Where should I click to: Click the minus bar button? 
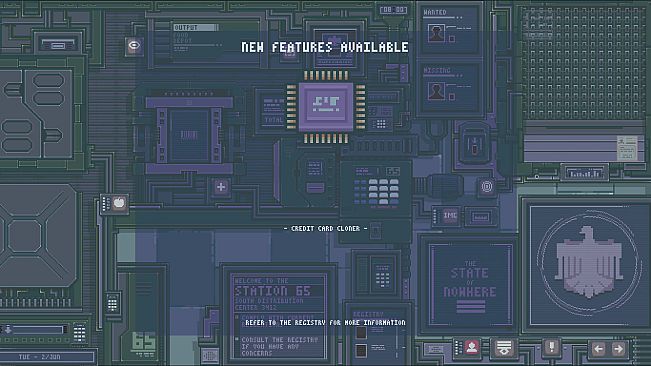click(315, 188)
